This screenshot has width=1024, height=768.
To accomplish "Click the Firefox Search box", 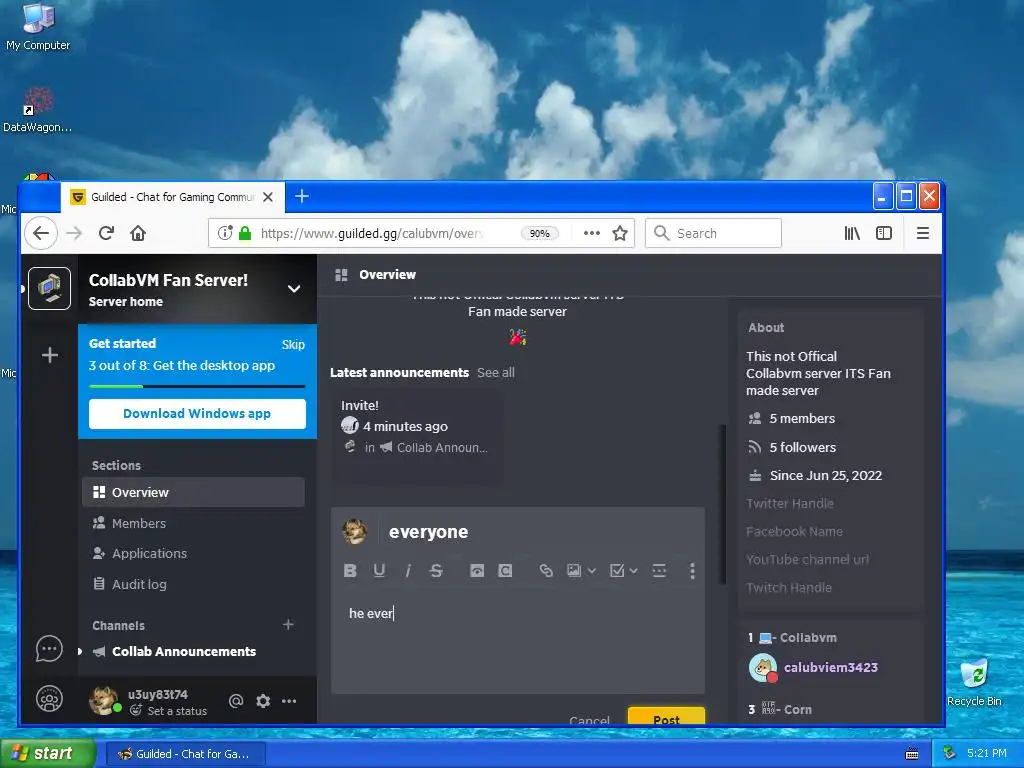I will pos(713,233).
